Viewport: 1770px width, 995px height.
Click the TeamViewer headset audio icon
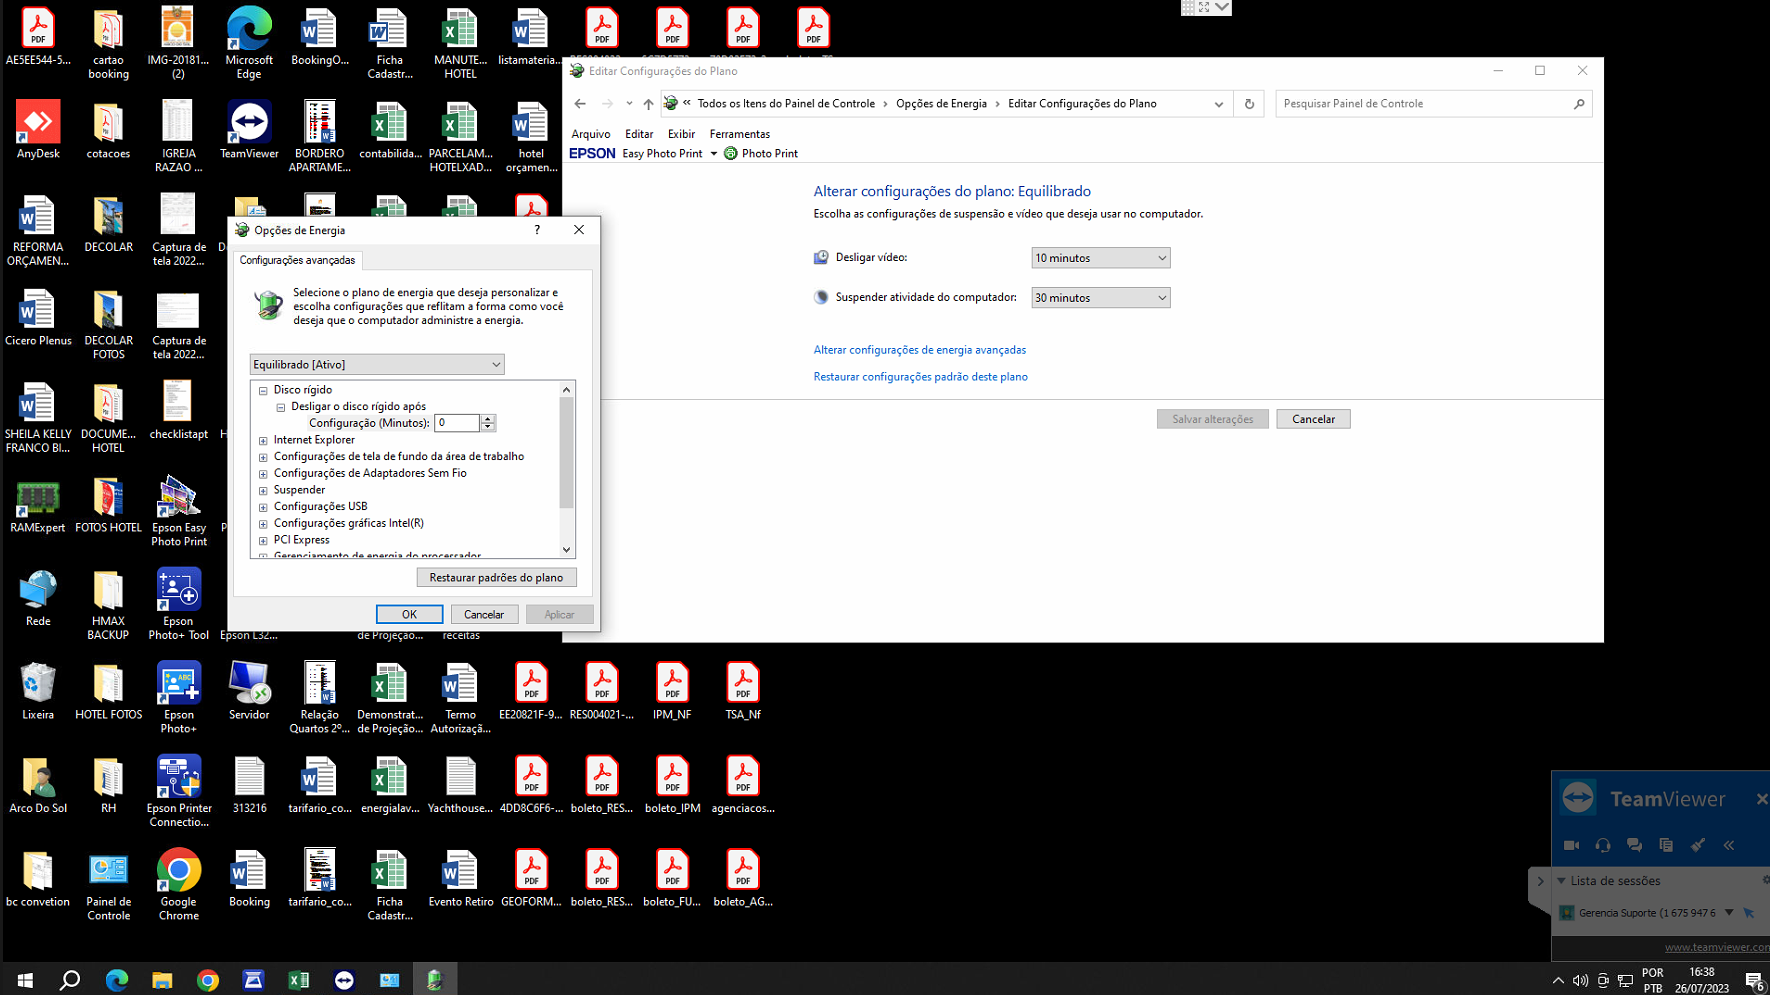(1603, 845)
